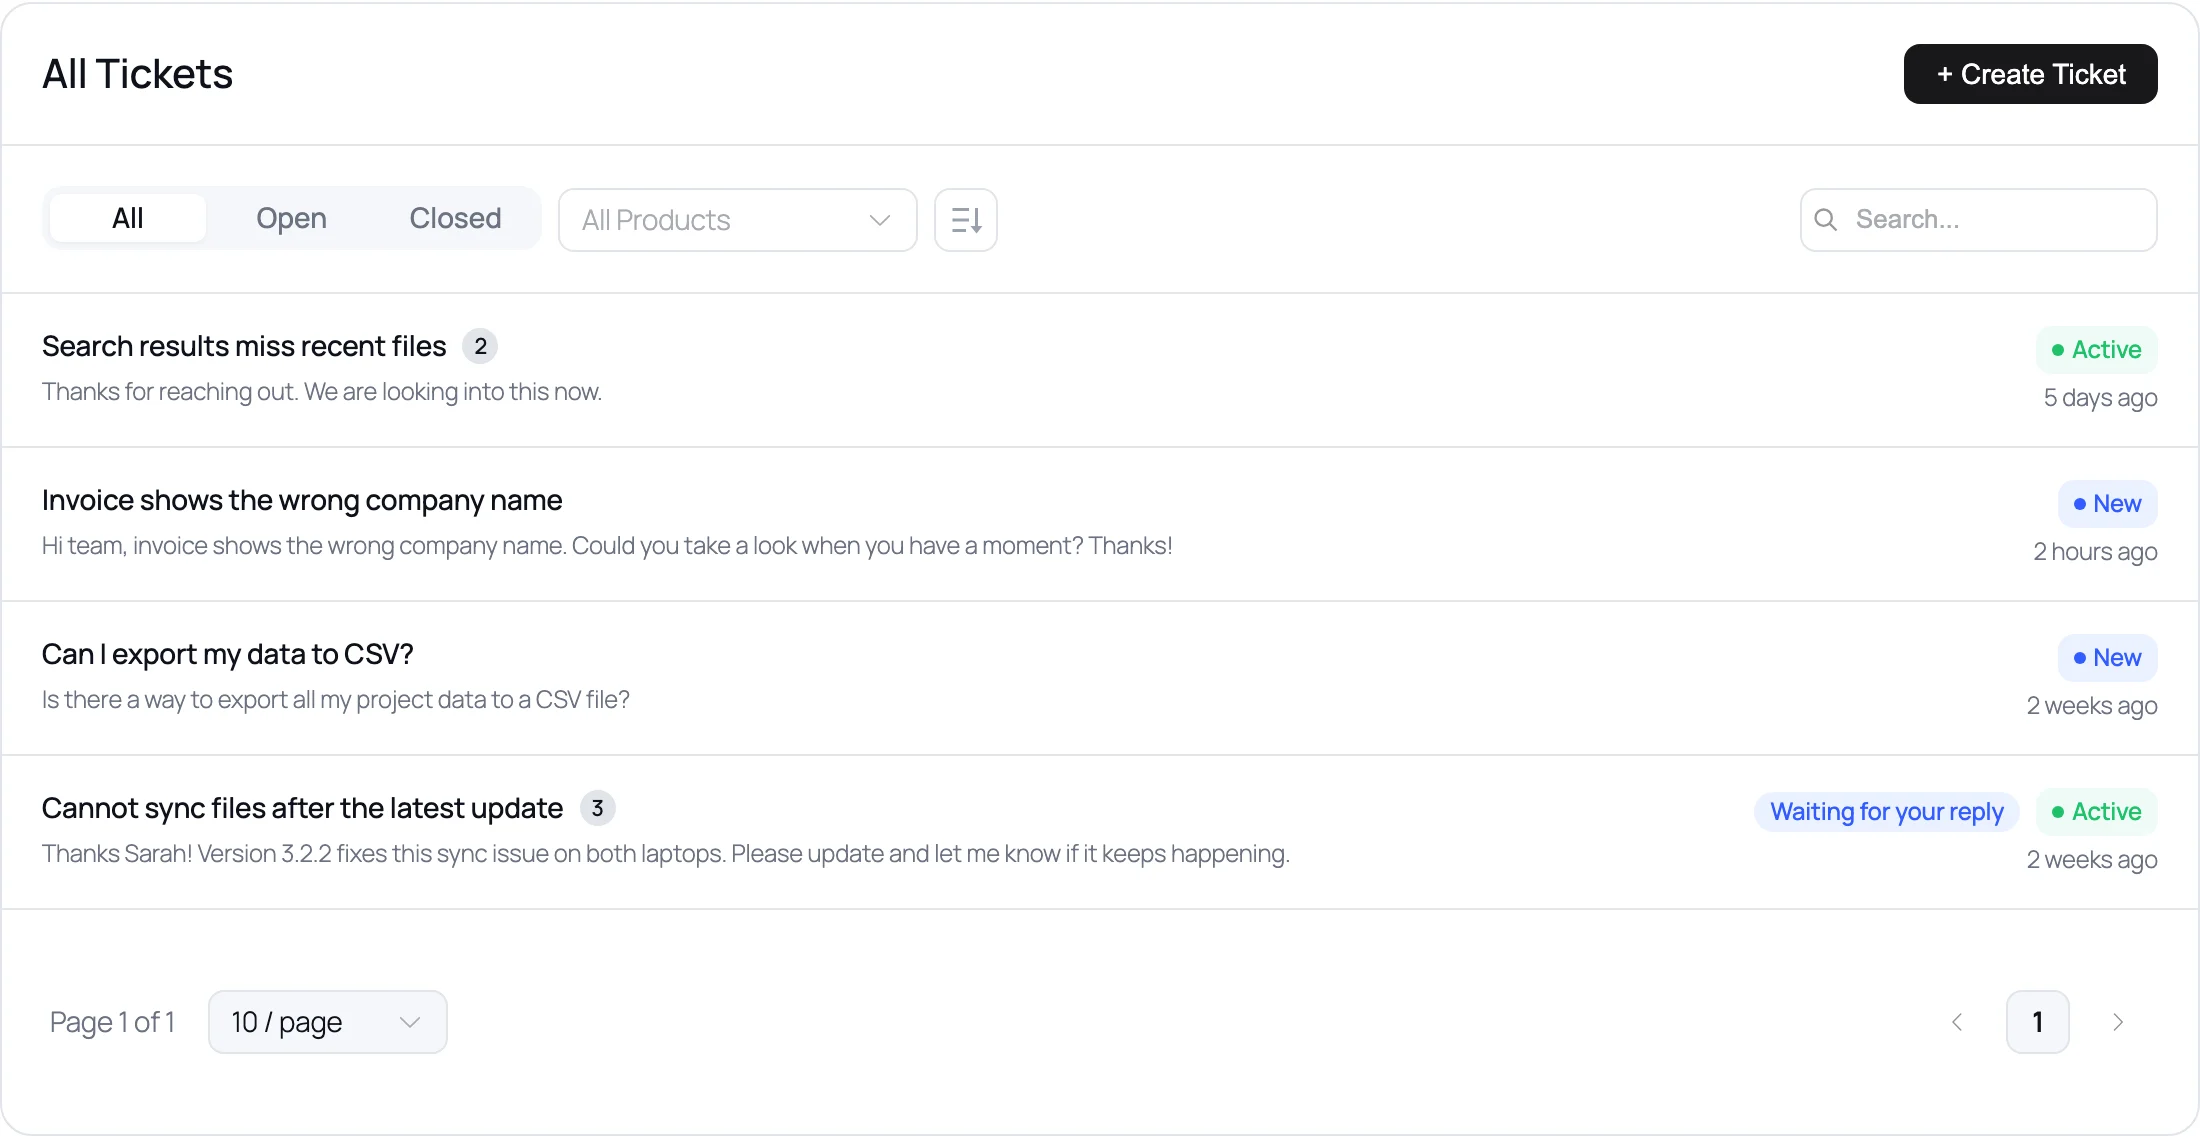Go to previous page arrow
The height and width of the screenshot is (1138, 2200).
(1957, 1022)
